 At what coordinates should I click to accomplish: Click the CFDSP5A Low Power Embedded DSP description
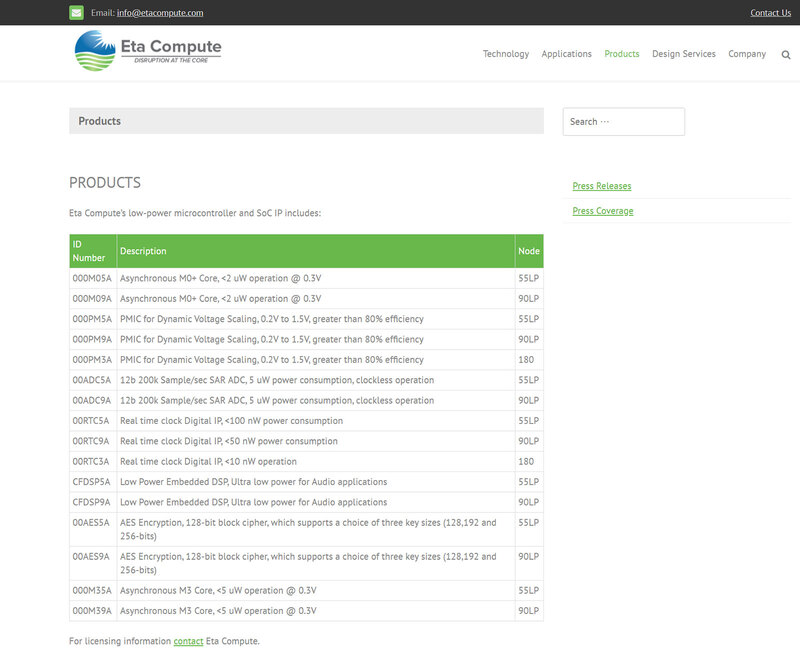click(253, 482)
